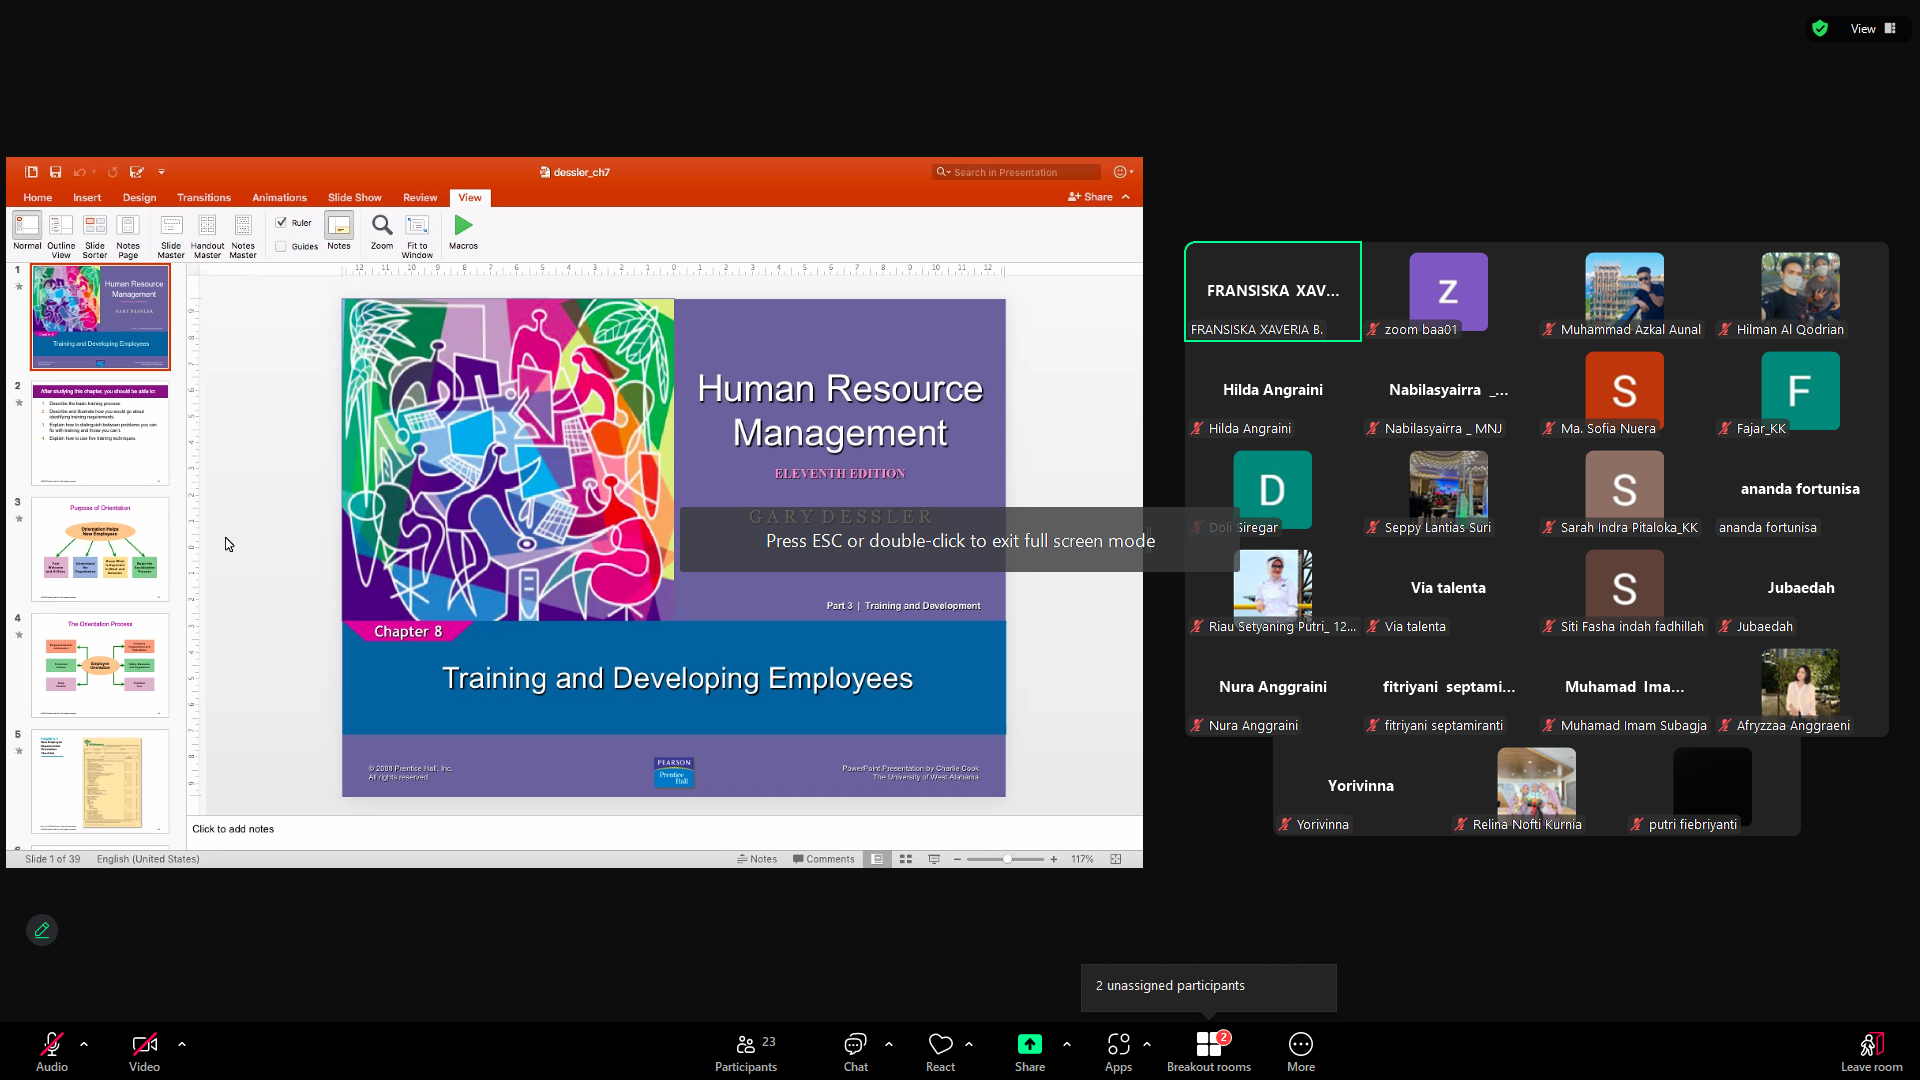
Task: Expand the arrow next to React
Action: coord(969,1044)
